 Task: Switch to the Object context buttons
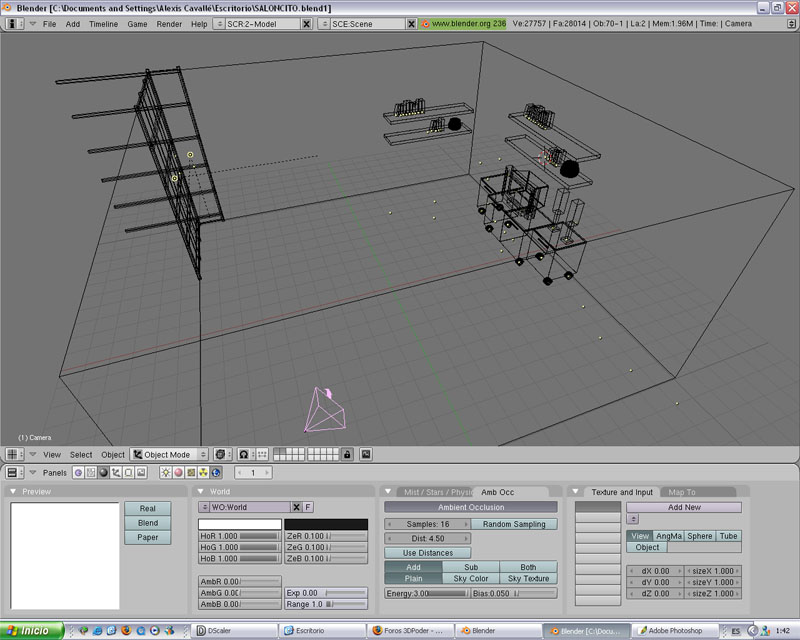click(x=116, y=473)
